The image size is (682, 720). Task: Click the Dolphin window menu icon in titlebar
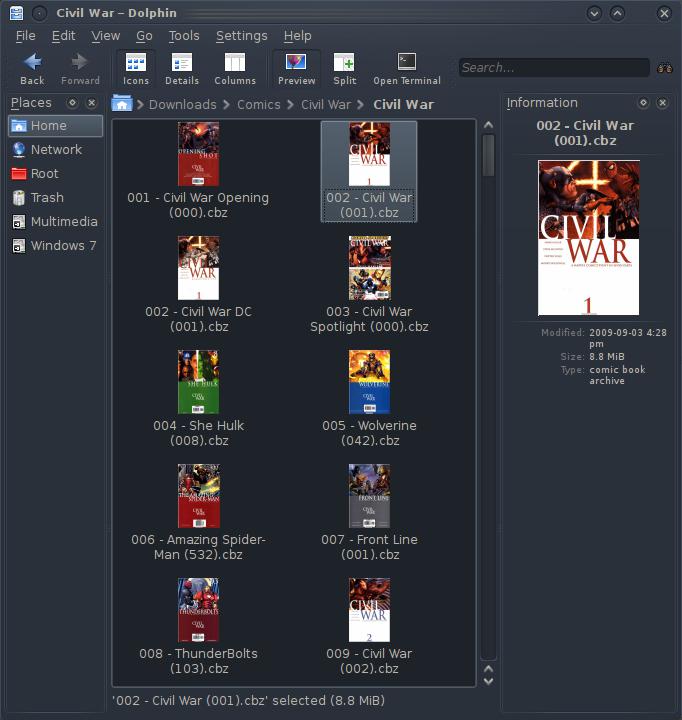tap(17, 13)
